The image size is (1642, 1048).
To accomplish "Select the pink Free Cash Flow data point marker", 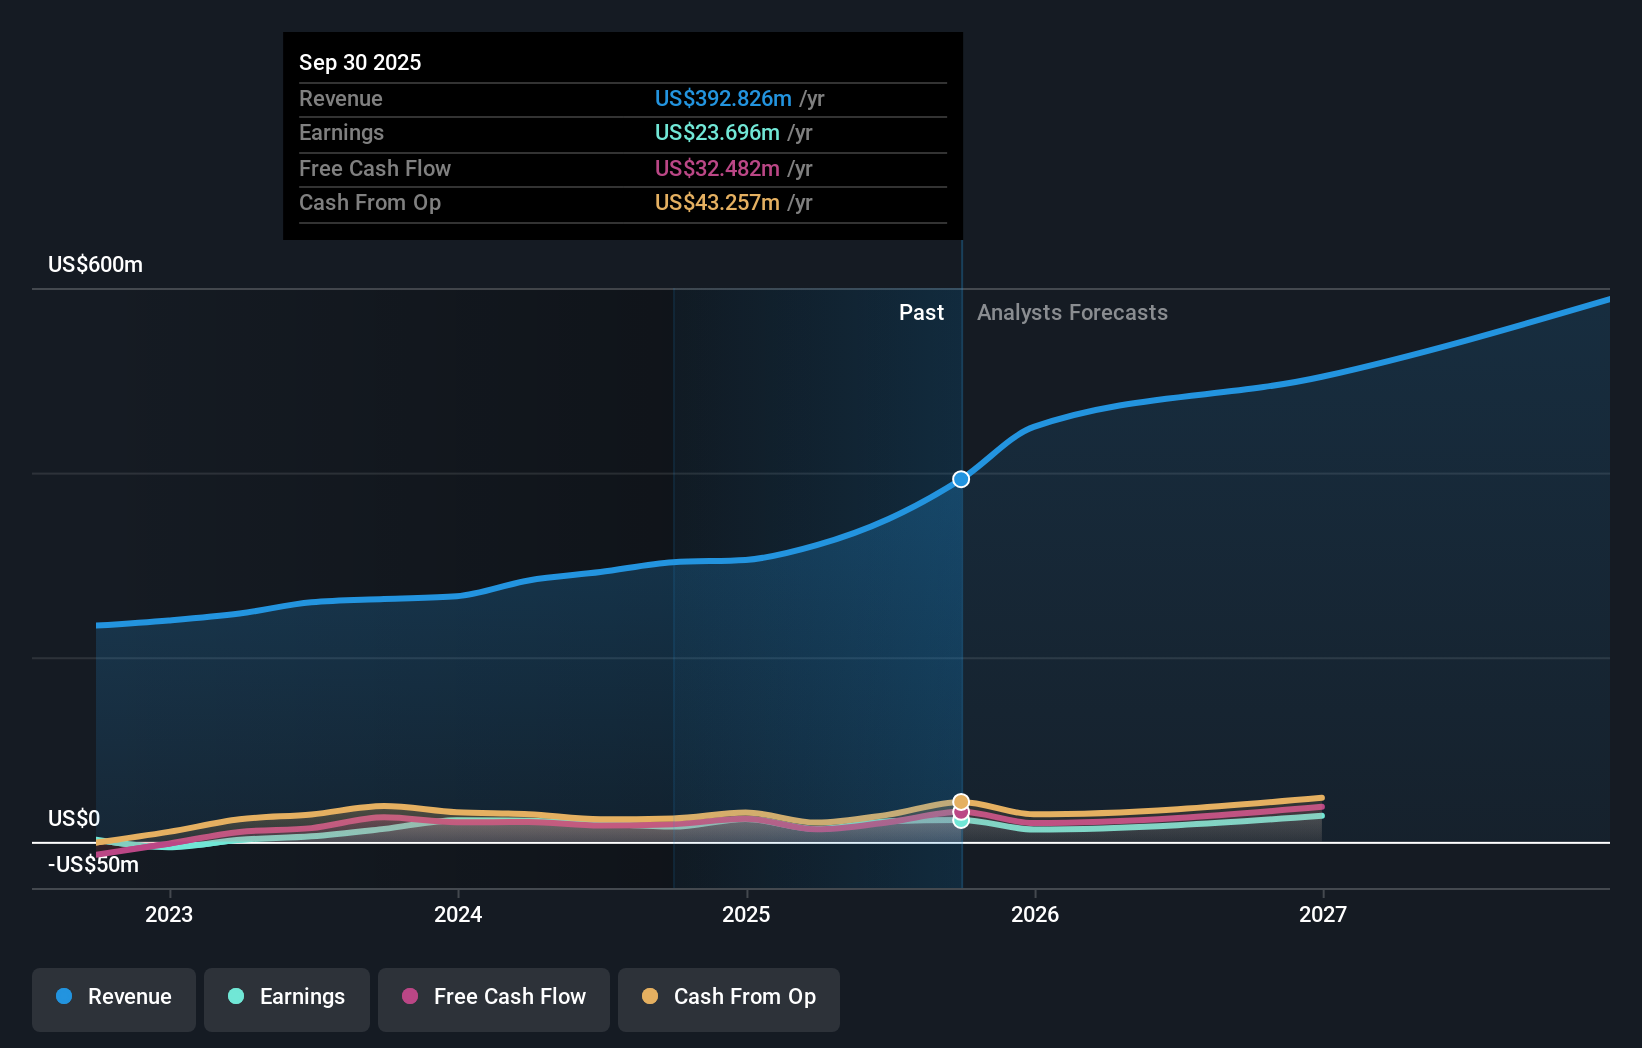I will [x=960, y=814].
